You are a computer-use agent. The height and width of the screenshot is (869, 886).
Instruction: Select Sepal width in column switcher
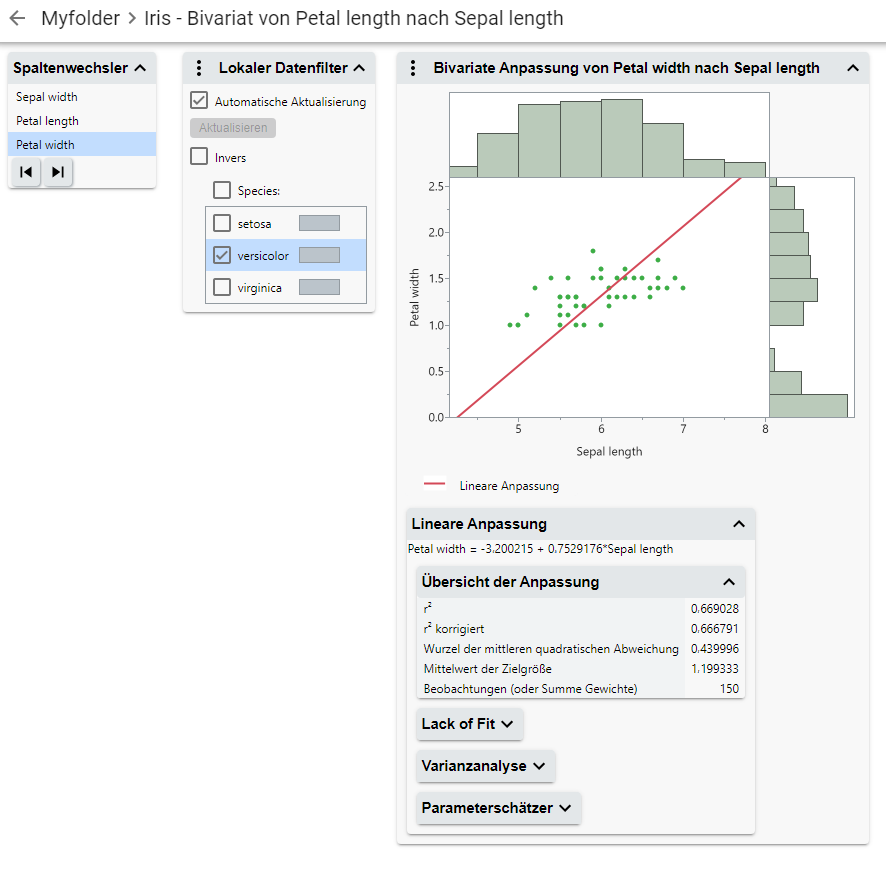click(47, 97)
